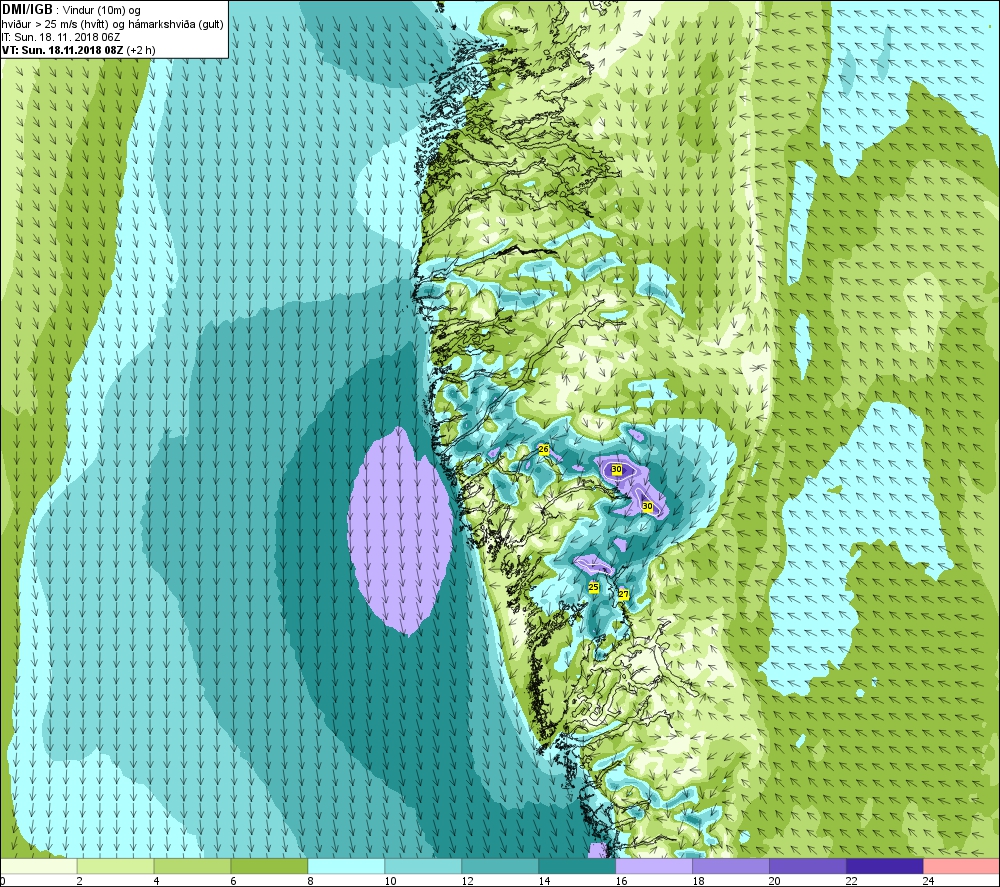The width and height of the screenshot is (1000, 887).
Task: Click the legend scale label '22'
Action: [x=852, y=881]
